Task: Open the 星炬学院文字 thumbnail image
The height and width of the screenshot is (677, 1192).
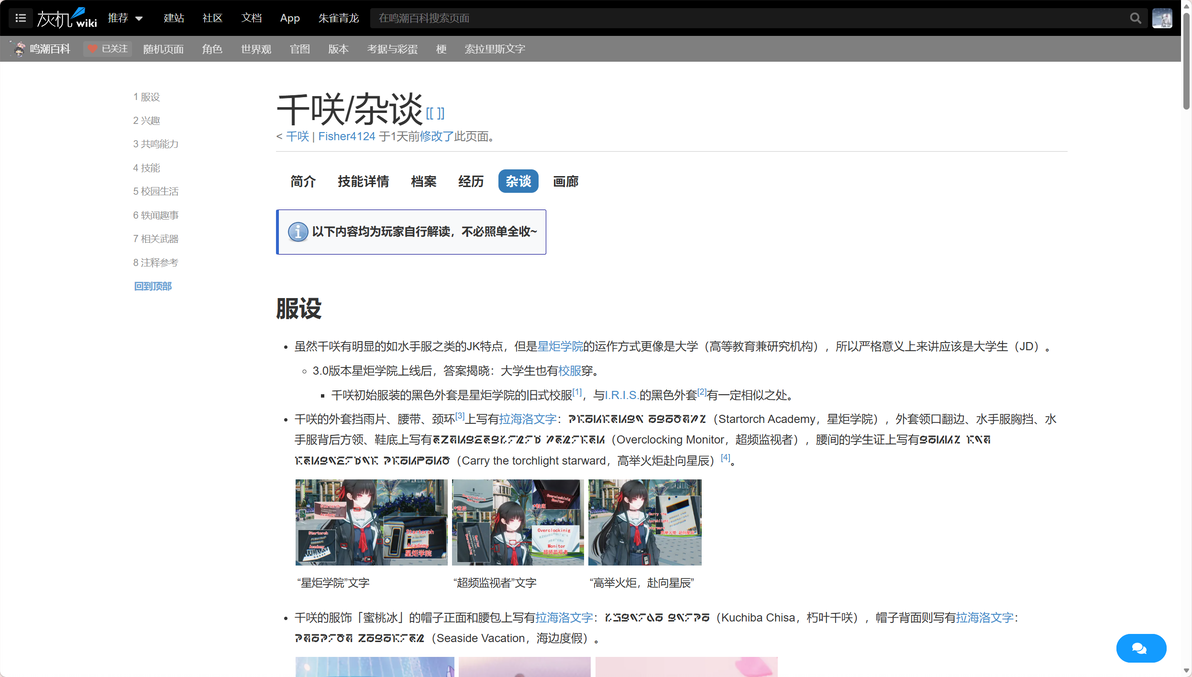Action: pyautogui.click(x=372, y=522)
